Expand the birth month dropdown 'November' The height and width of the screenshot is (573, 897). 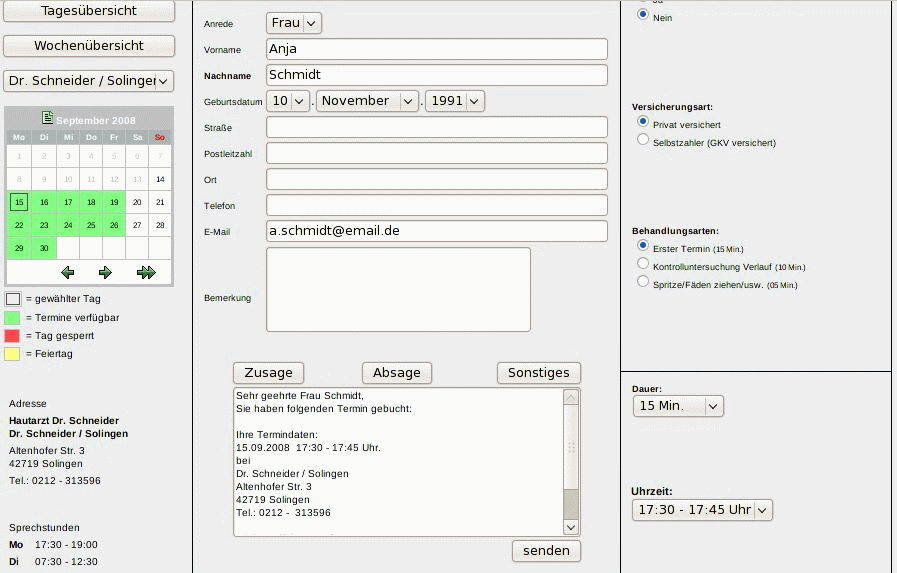pos(367,101)
